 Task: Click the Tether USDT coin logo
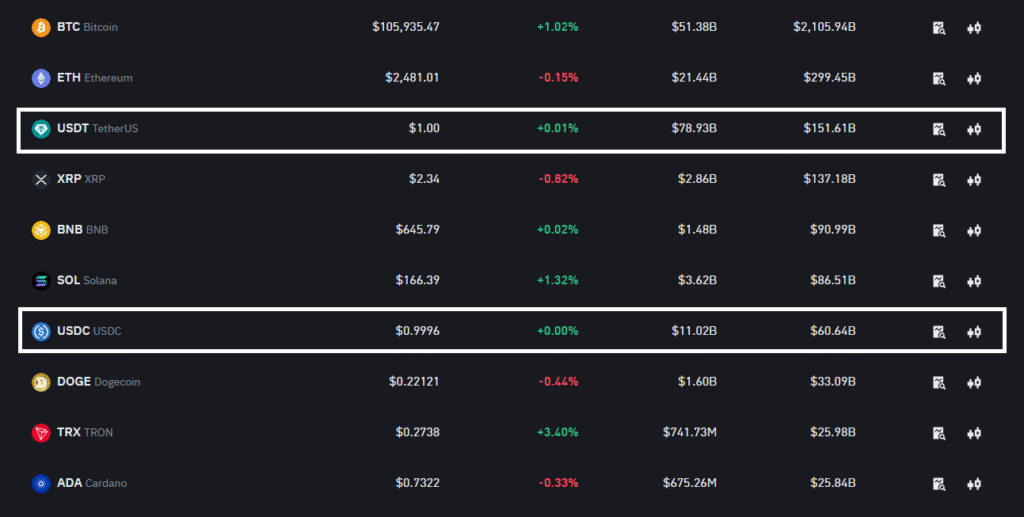click(41, 129)
